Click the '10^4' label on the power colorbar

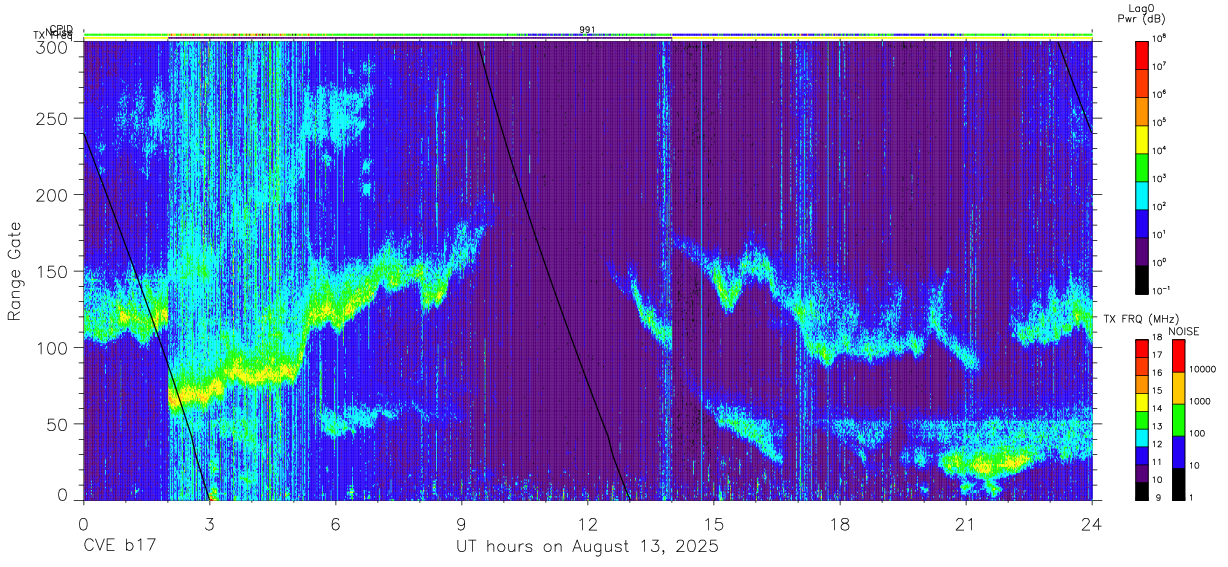click(1157, 150)
